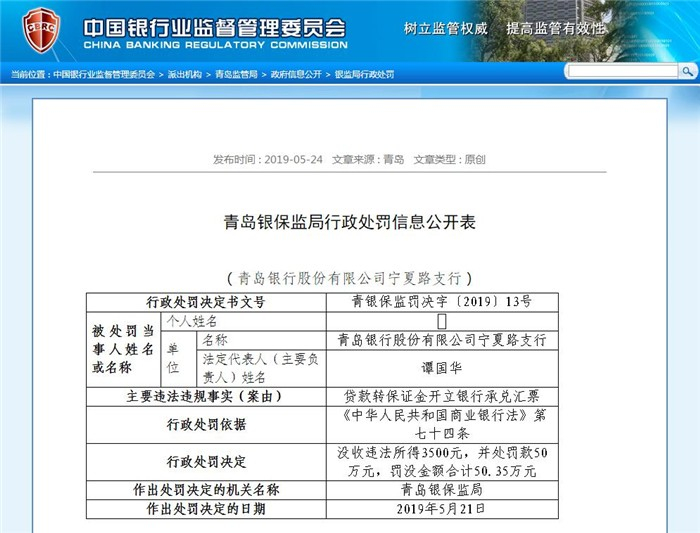Viewport: 700px width, 533px height.
Task: Click 法定代表人（主要负责人）姓名 cell
Action: click(261, 368)
